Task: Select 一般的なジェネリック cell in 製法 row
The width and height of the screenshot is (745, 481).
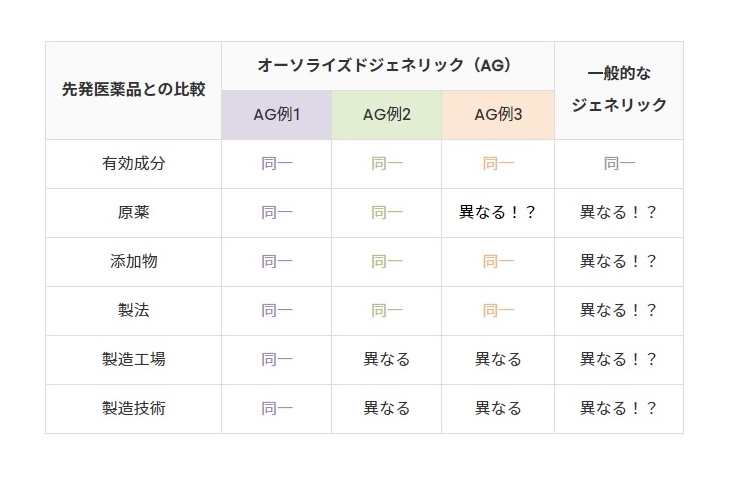Action: coord(619,310)
